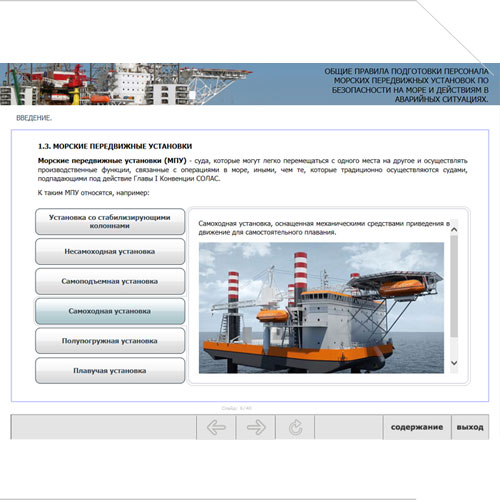Advance to next slide with right arrow
Screen dimensions: 500x500
pyautogui.click(x=256, y=427)
